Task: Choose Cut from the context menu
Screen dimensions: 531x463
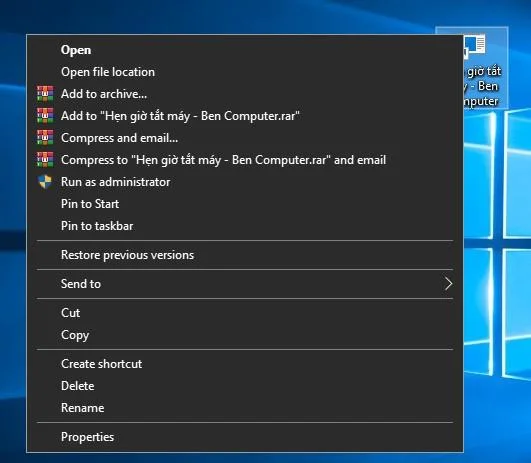Action: tap(245, 313)
